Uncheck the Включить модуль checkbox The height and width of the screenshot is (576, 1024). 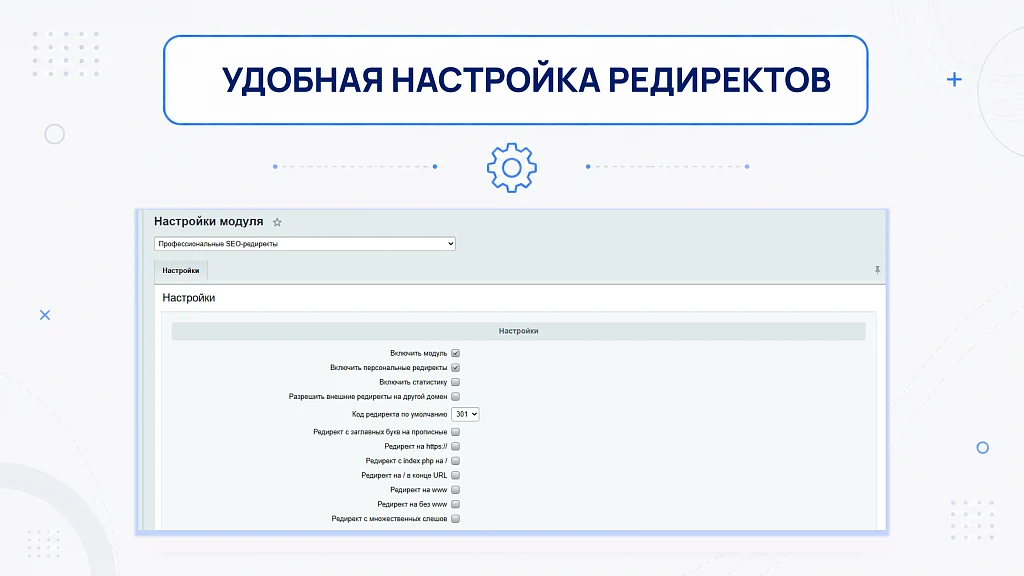point(455,353)
